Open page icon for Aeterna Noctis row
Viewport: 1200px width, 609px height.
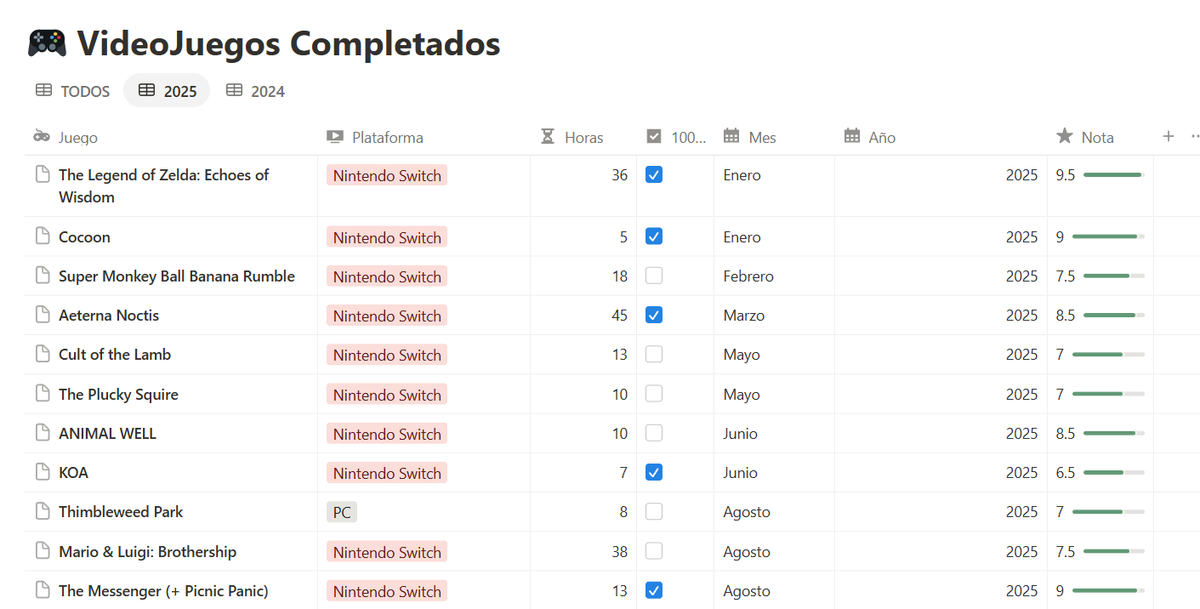(x=42, y=314)
